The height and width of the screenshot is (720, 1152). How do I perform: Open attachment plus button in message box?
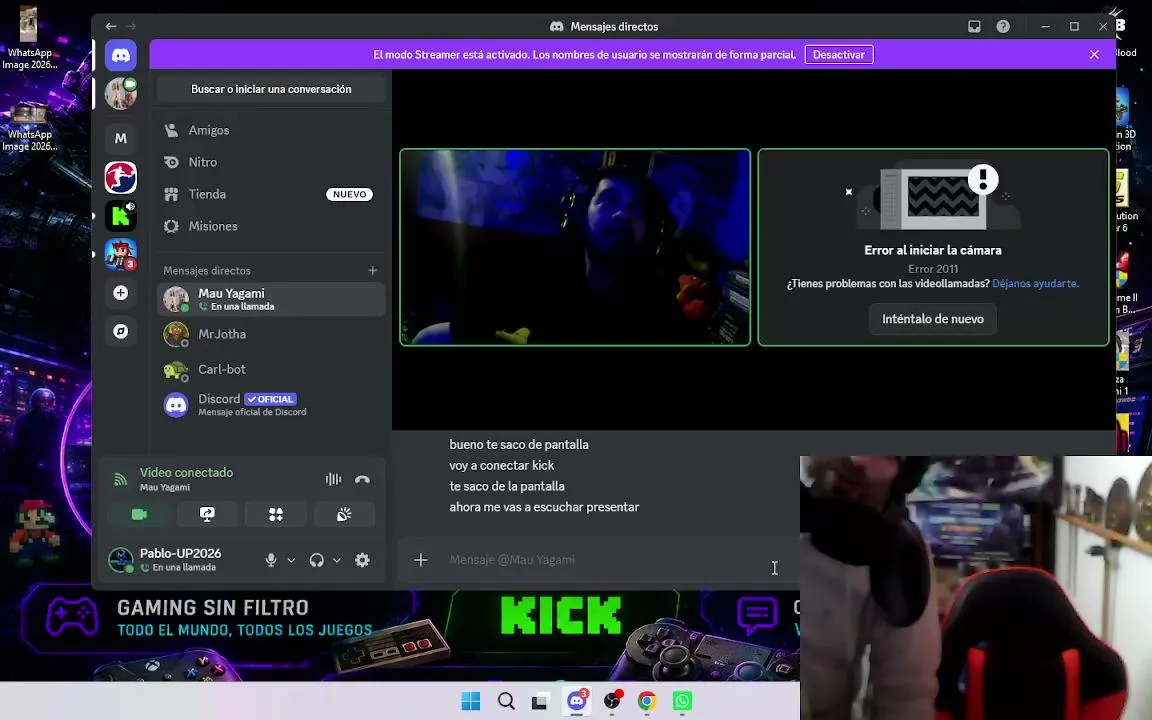coord(421,560)
